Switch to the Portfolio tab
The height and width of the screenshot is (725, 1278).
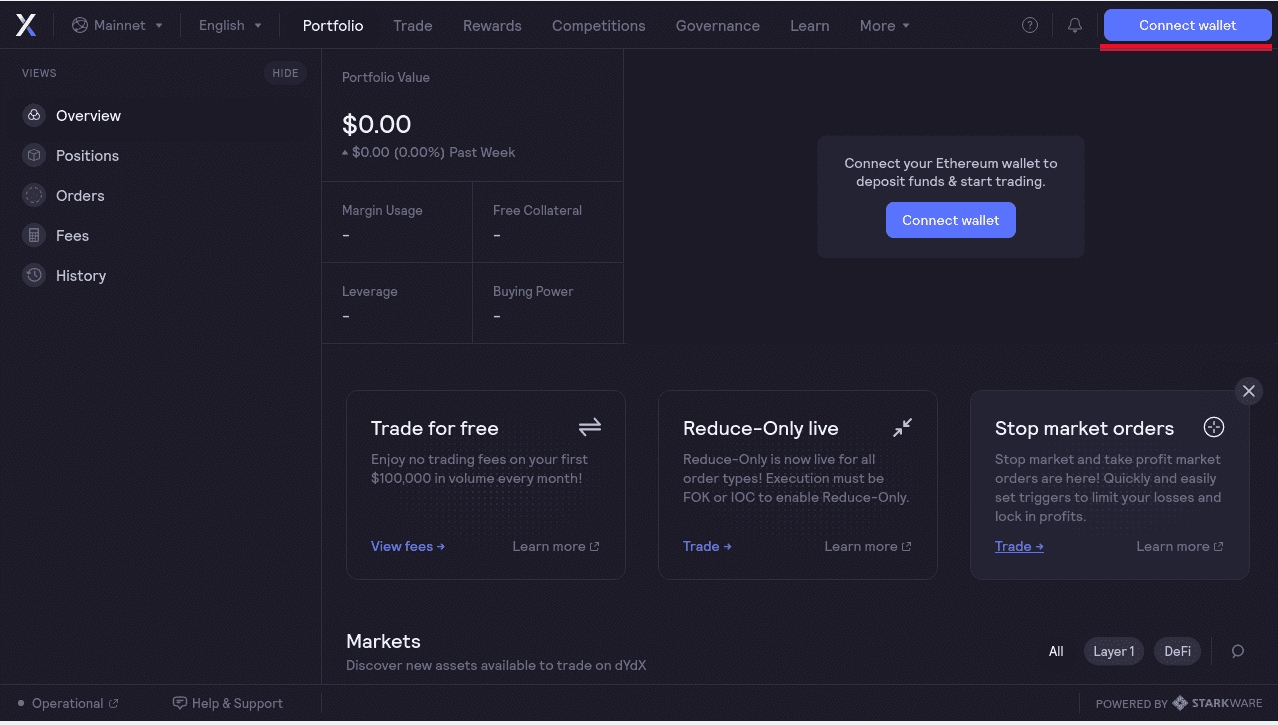[x=333, y=25]
